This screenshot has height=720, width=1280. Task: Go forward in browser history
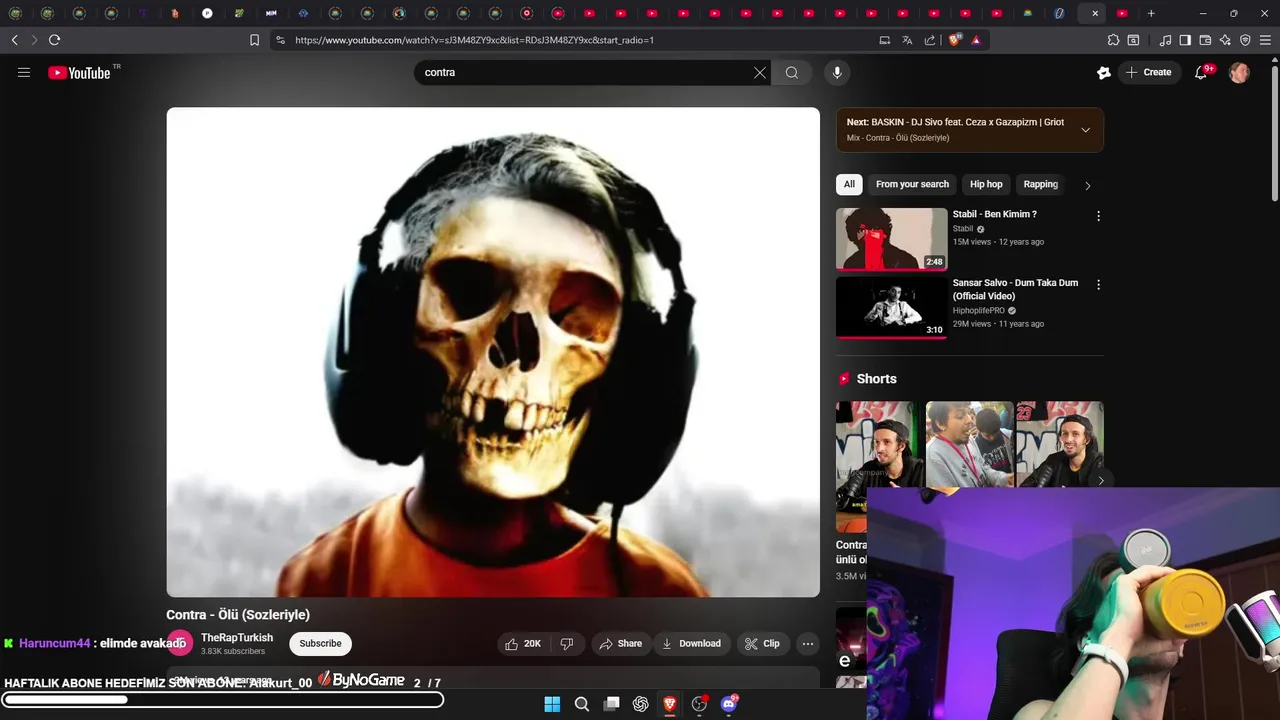click(34, 40)
